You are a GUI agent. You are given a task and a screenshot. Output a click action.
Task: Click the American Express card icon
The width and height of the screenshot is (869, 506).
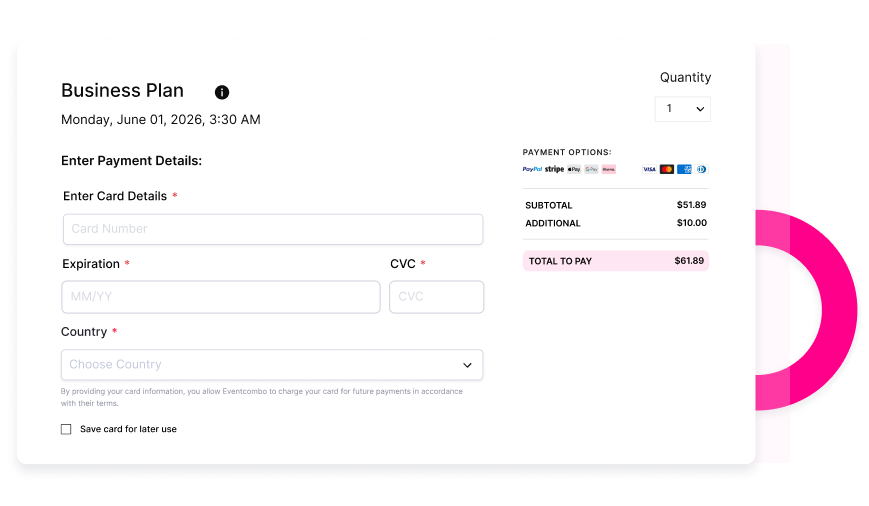[x=684, y=170]
